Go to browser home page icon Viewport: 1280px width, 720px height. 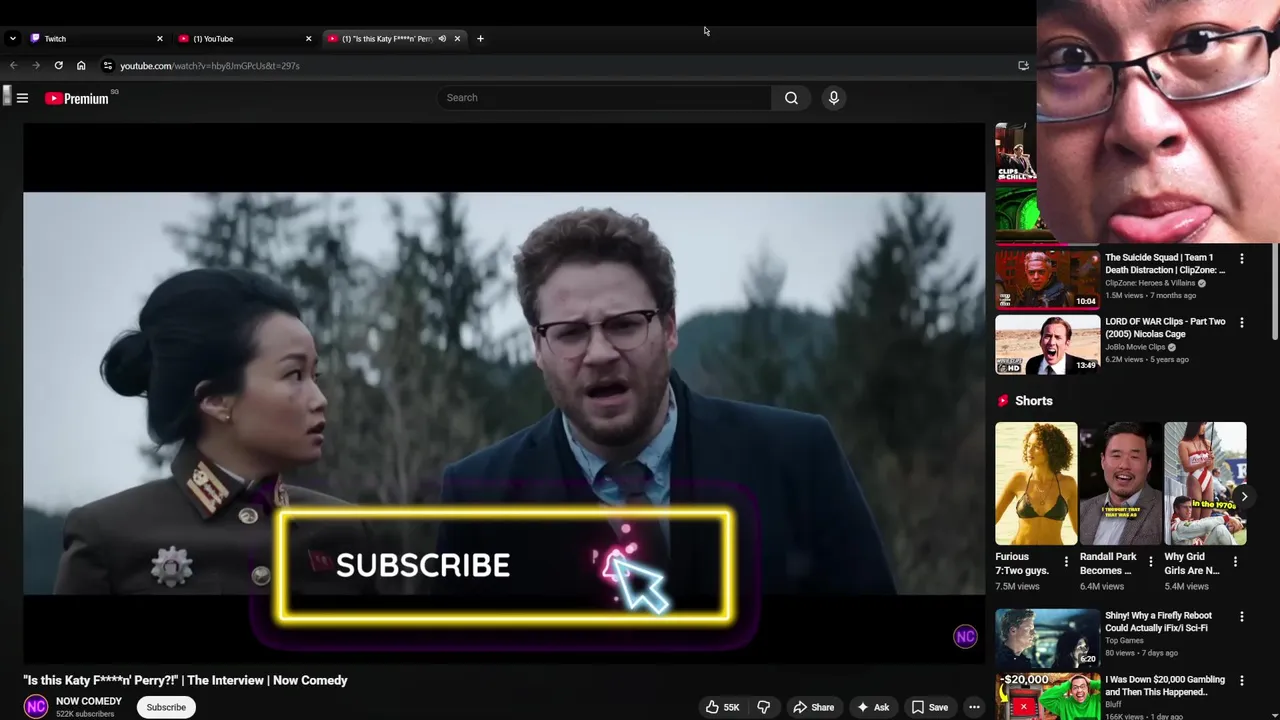pos(81,66)
